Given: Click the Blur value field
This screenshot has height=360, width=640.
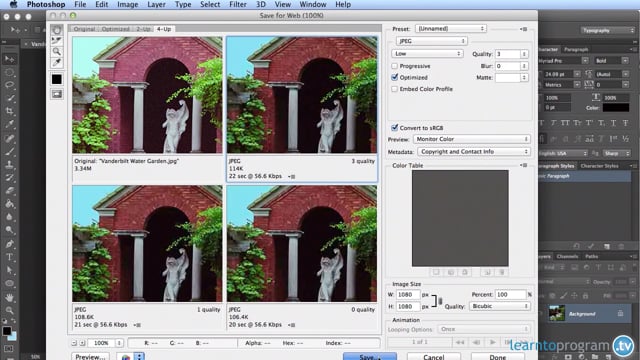Looking at the screenshot, I should (x=507, y=66).
